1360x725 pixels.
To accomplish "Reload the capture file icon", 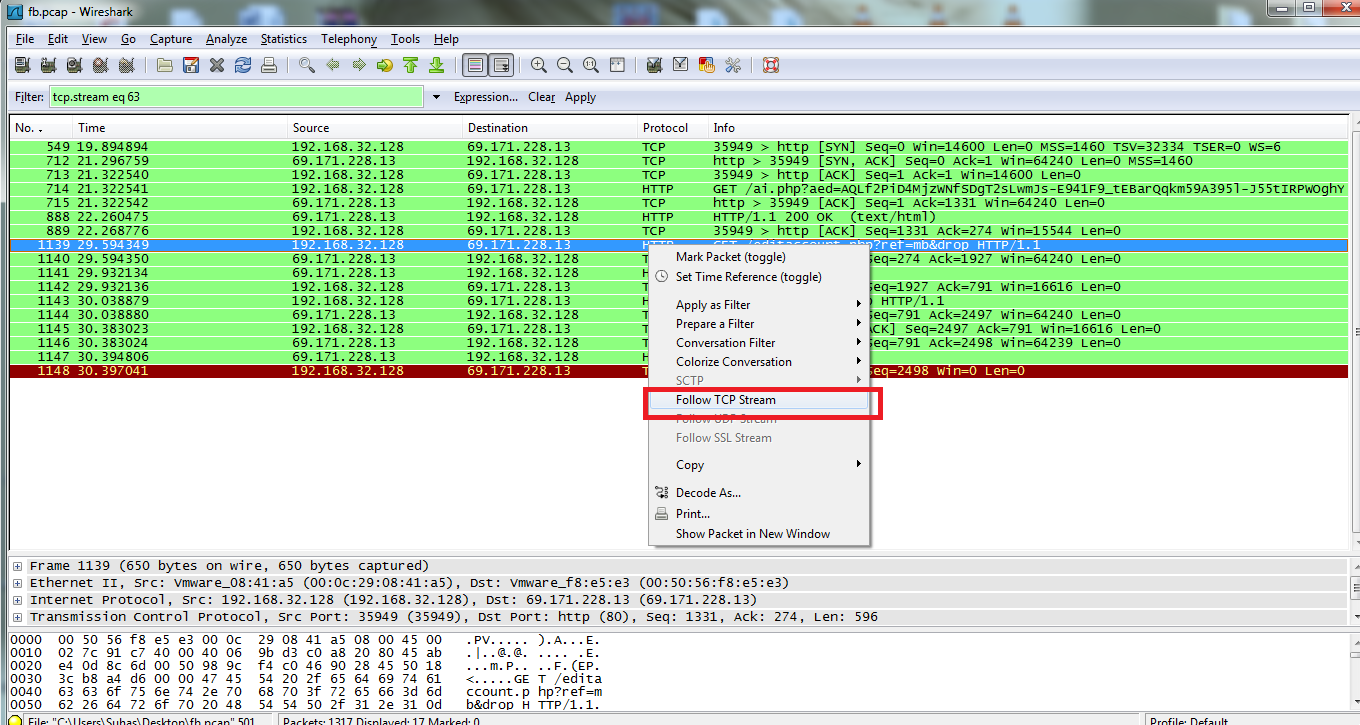I will pos(243,66).
